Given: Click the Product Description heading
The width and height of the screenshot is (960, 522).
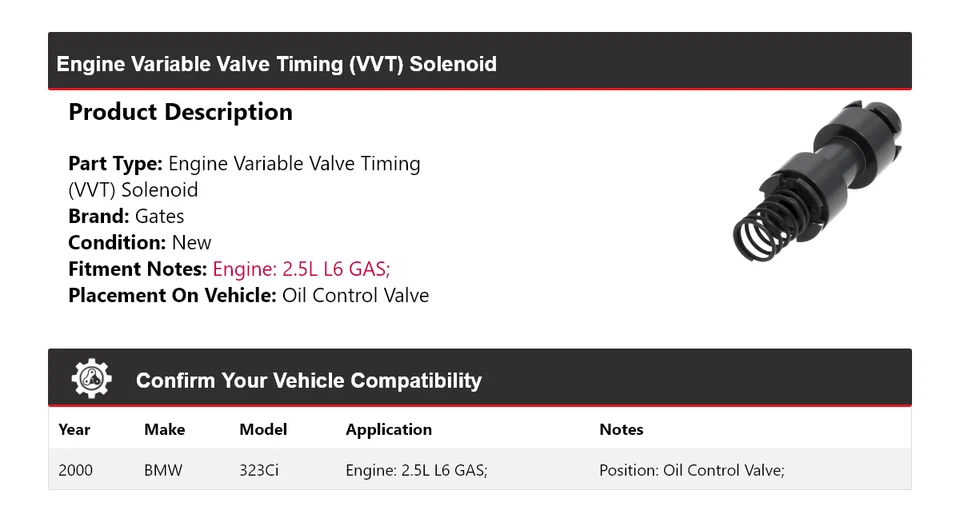Looking at the screenshot, I should 180,112.
